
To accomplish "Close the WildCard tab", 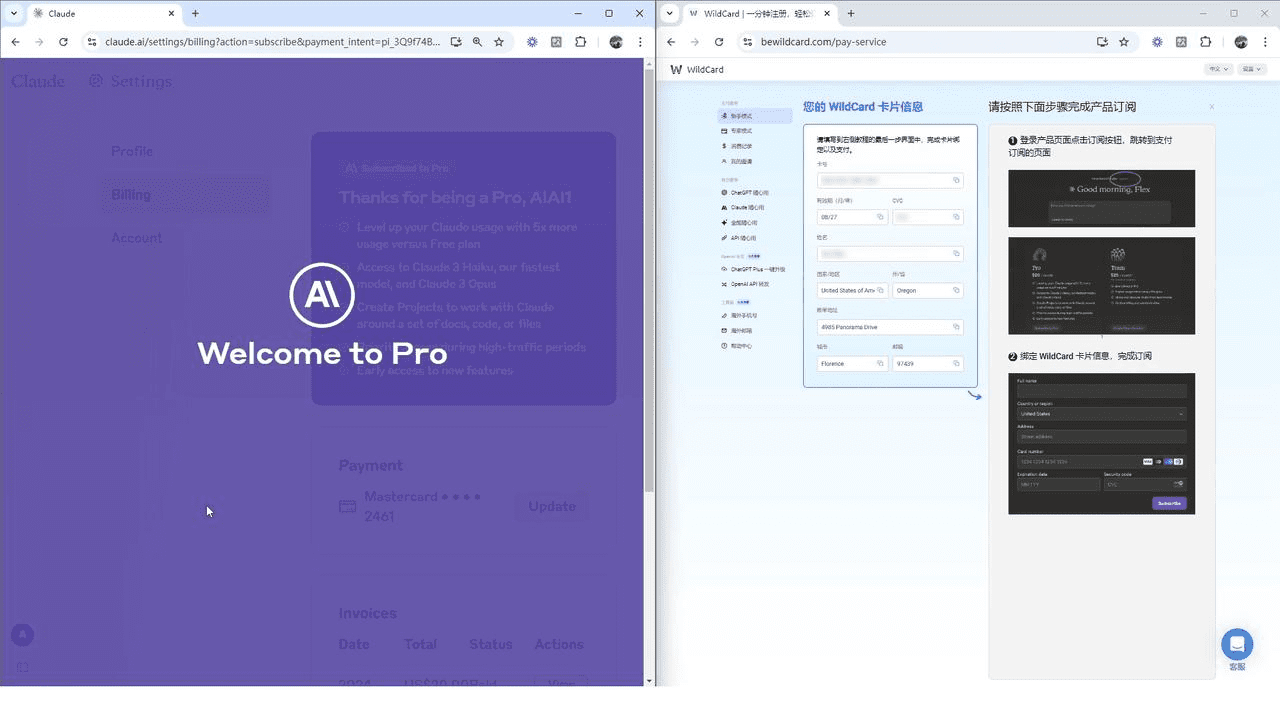I will [x=828, y=14].
